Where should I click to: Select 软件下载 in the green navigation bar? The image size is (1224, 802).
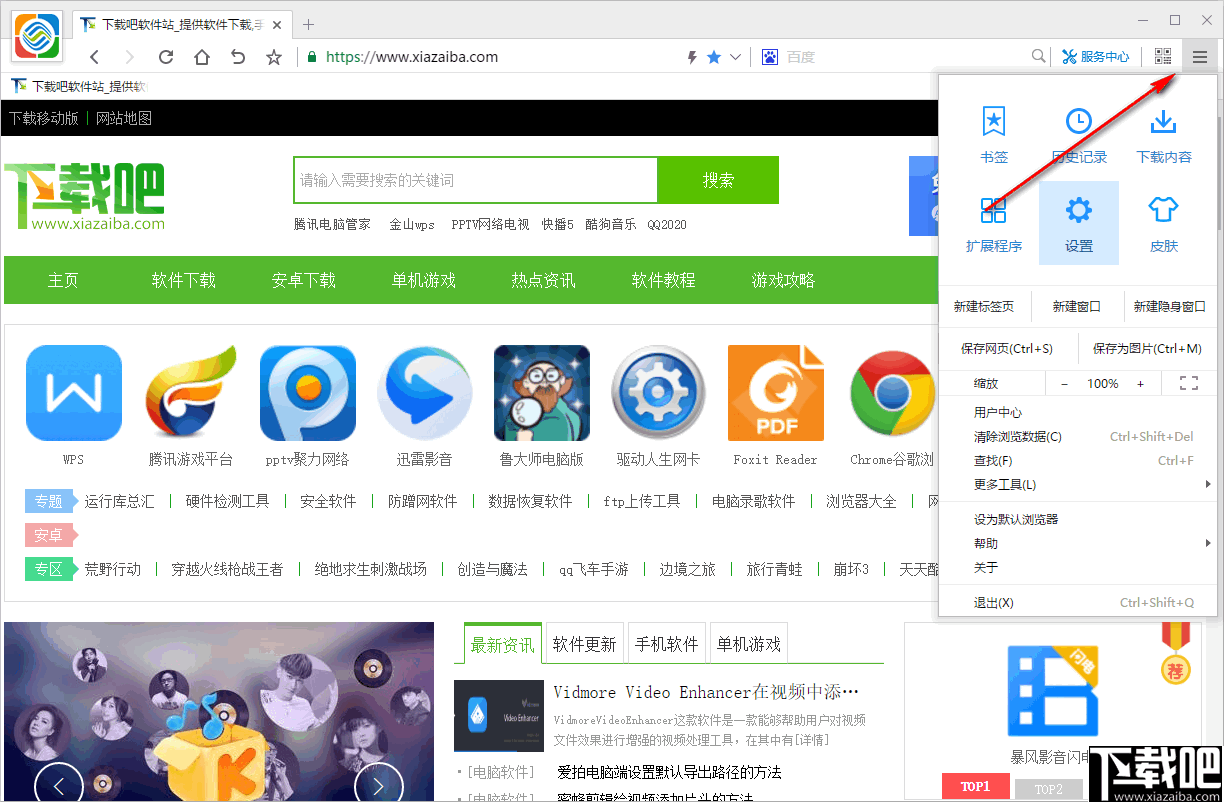coord(183,280)
